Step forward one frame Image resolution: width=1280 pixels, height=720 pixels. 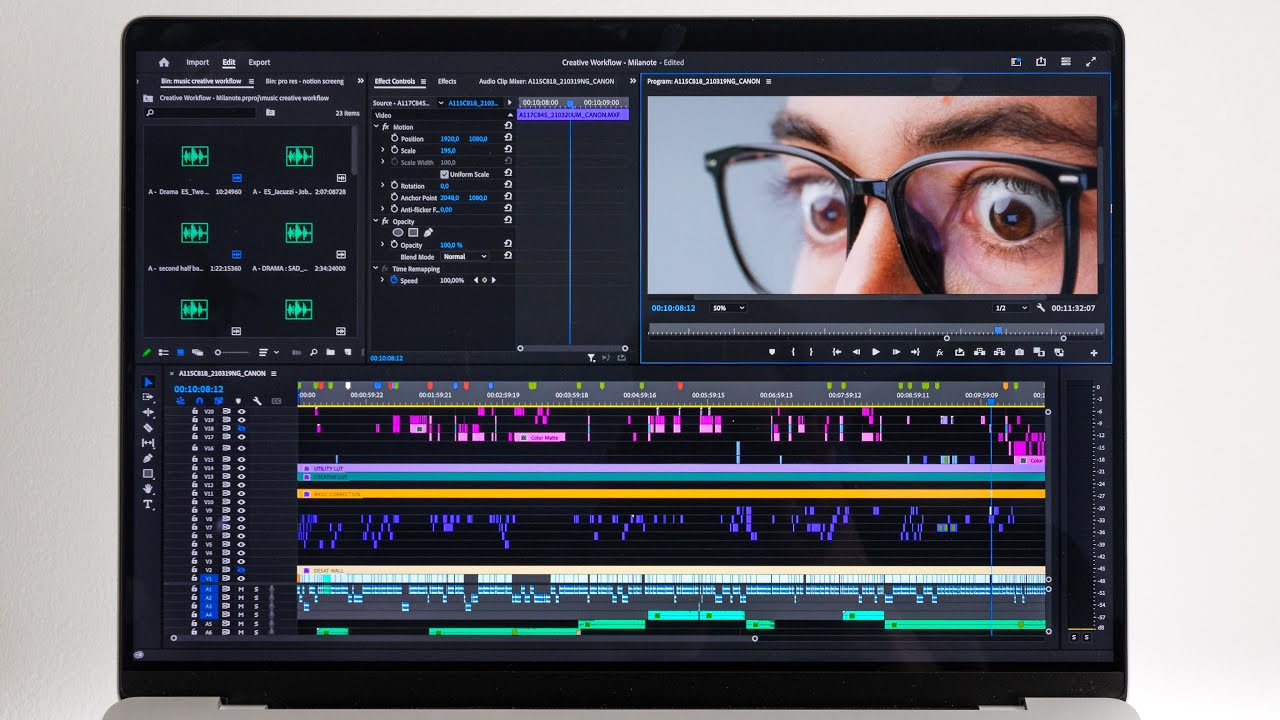pos(896,352)
